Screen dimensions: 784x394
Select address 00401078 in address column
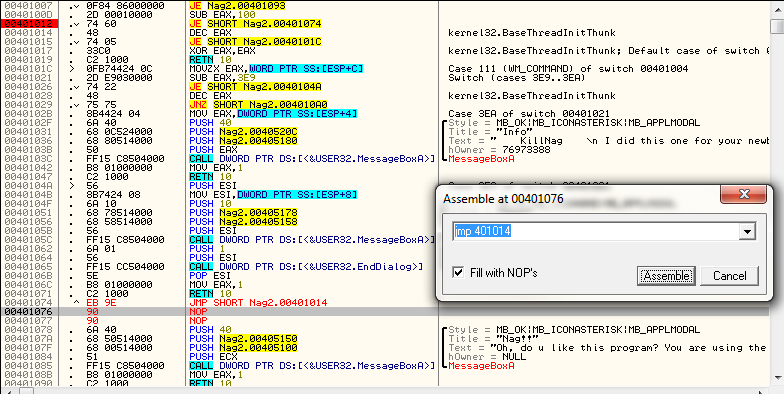coord(28,330)
